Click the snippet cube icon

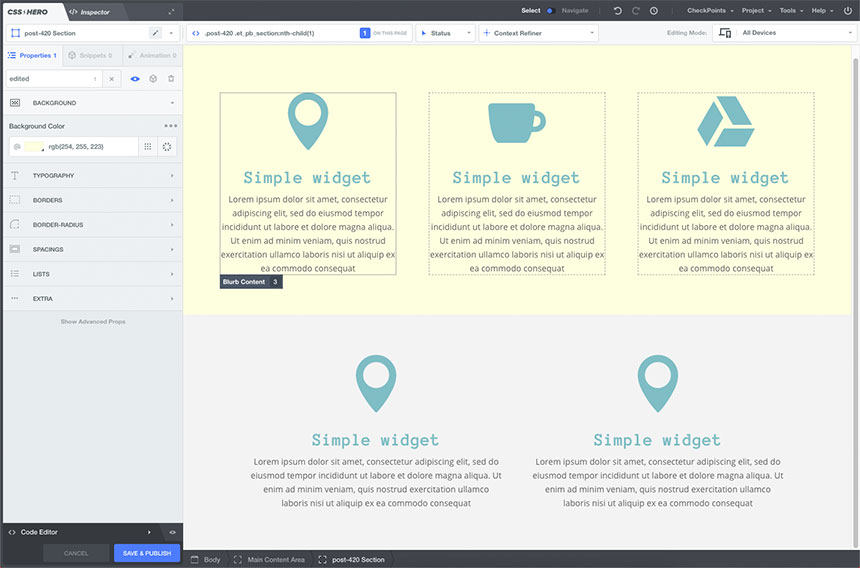click(153, 79)
